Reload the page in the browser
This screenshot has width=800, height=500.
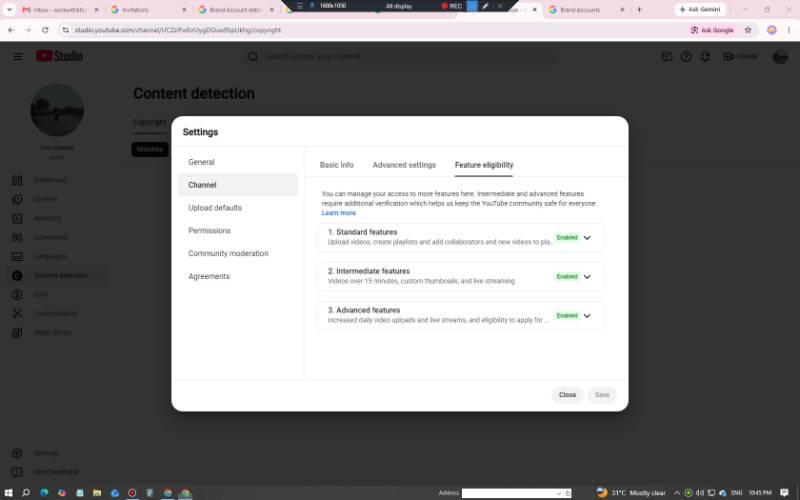click(x=45, y=30)
